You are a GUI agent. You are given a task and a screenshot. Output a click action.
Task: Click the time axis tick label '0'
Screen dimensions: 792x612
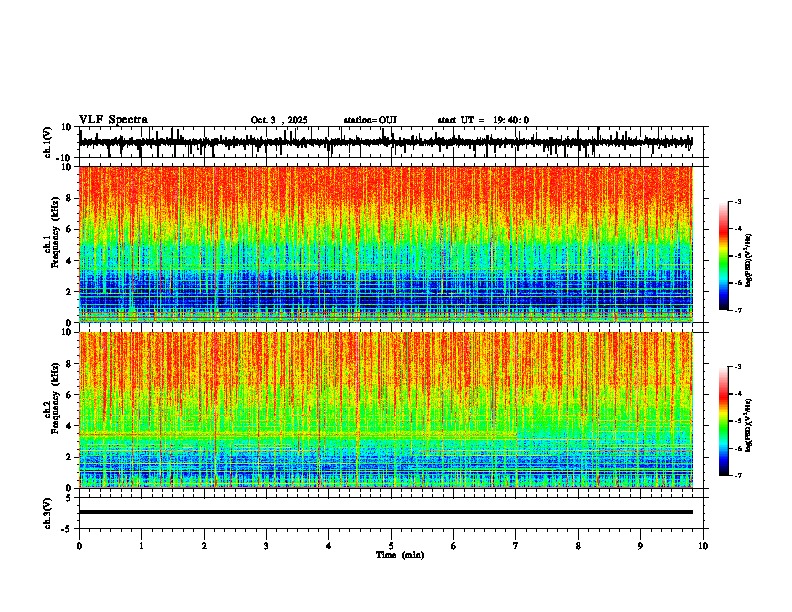coord(79,546)
